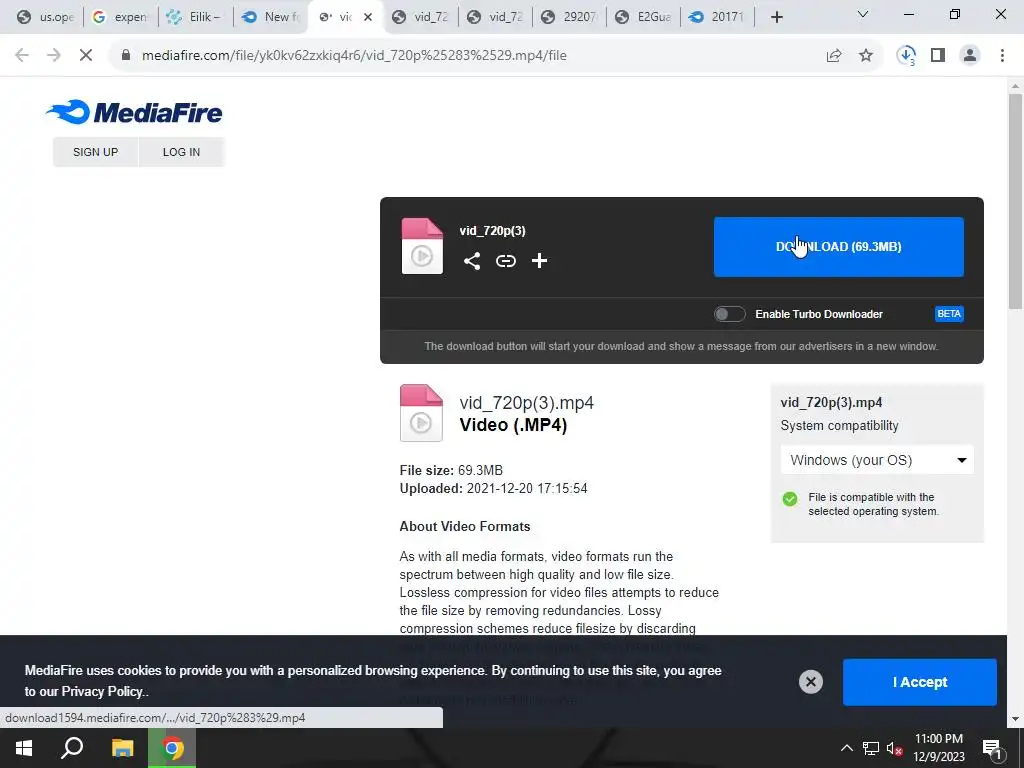Screen dimensions: 1024x768
Task: Open Chrome three-dot menu
Action: click(x=1002, y=56)
